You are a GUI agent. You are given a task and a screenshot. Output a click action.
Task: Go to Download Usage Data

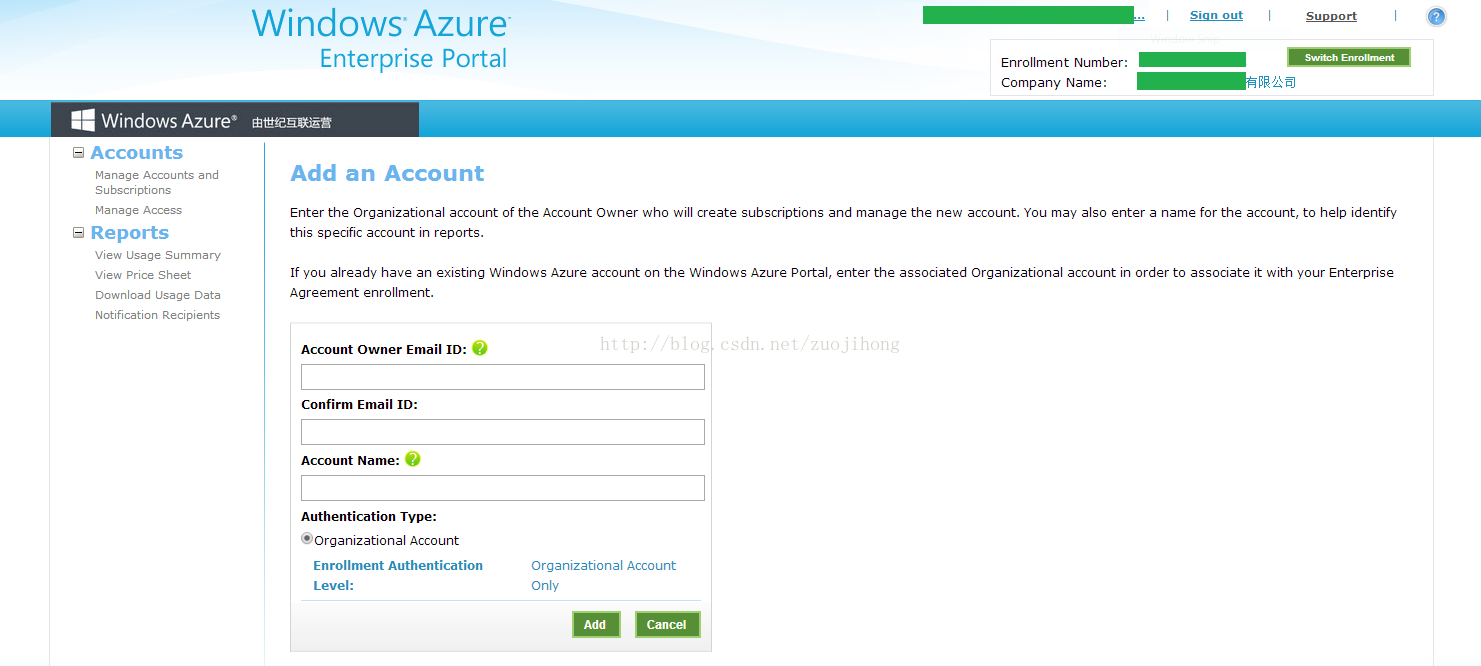[x=158, y=295]
